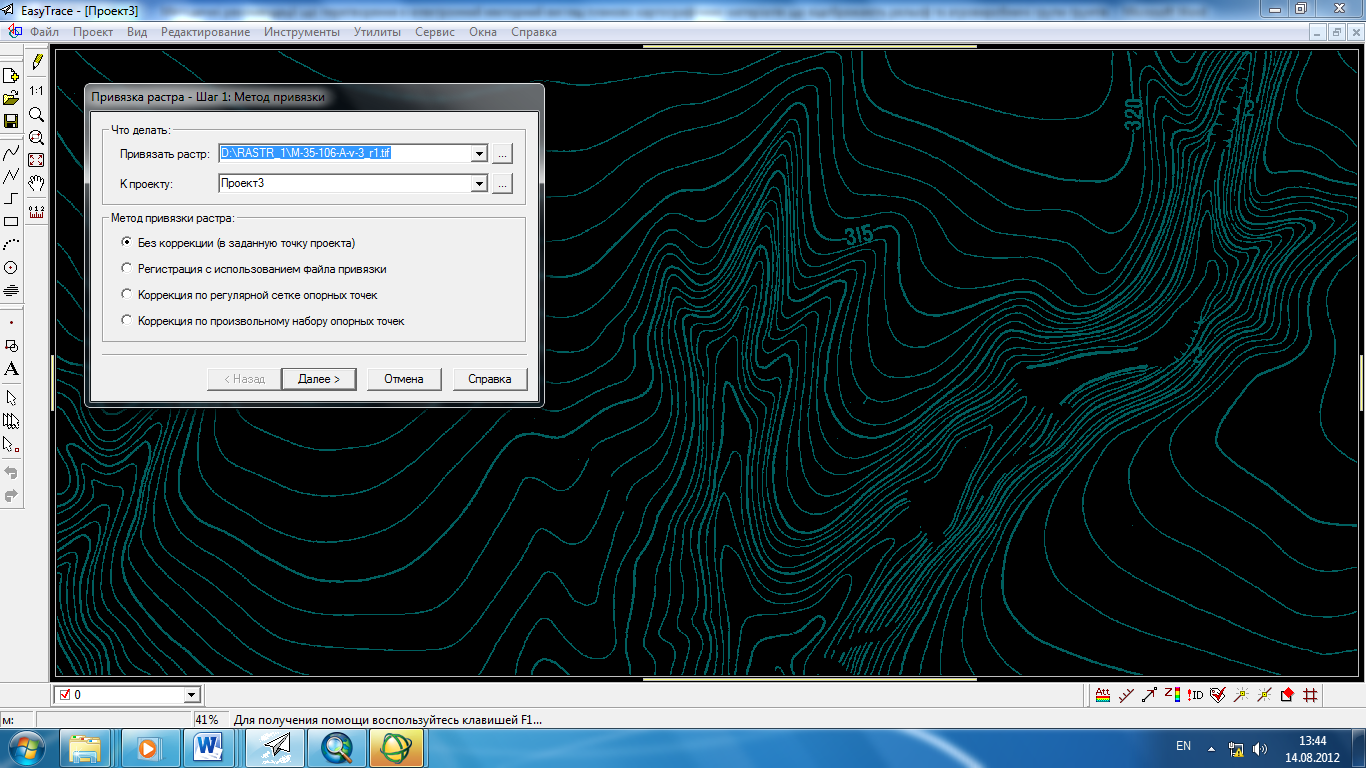Click the Open folder icon
Viewport: 1366px width, 768px height.
(x=11, y=98)
